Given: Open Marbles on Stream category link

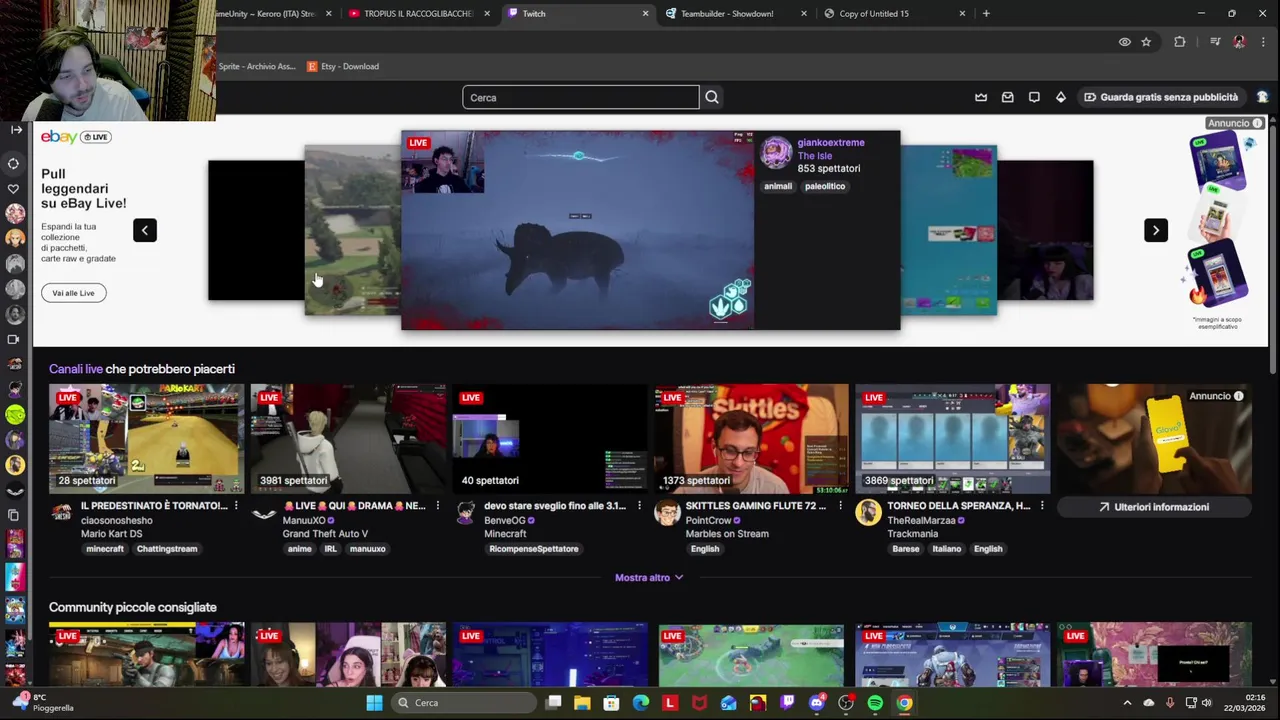Looking at the screenshot, I should pos(727,534).
